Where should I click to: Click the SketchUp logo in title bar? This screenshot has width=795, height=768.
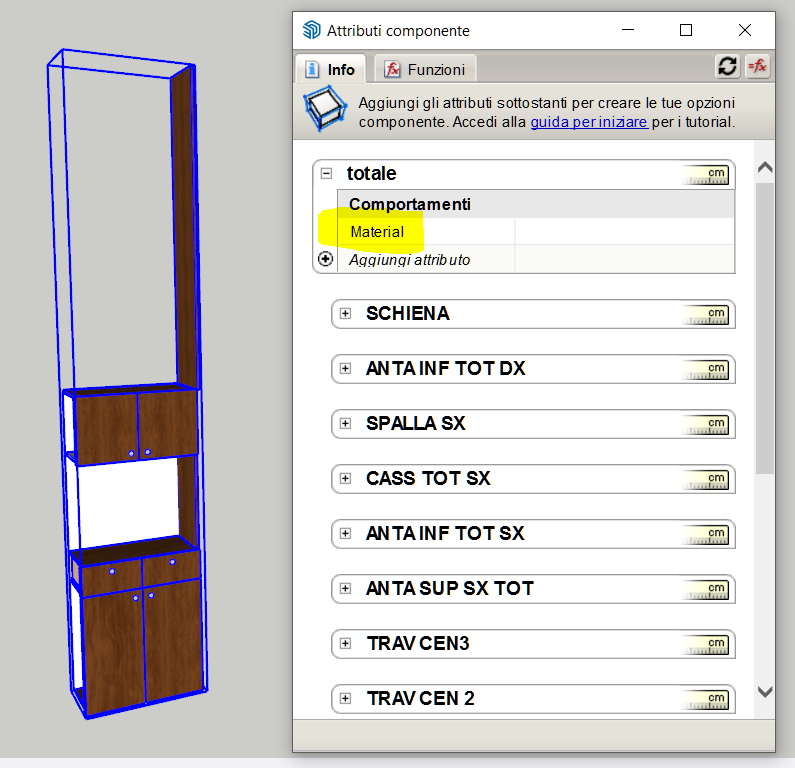tap(311, 30)
